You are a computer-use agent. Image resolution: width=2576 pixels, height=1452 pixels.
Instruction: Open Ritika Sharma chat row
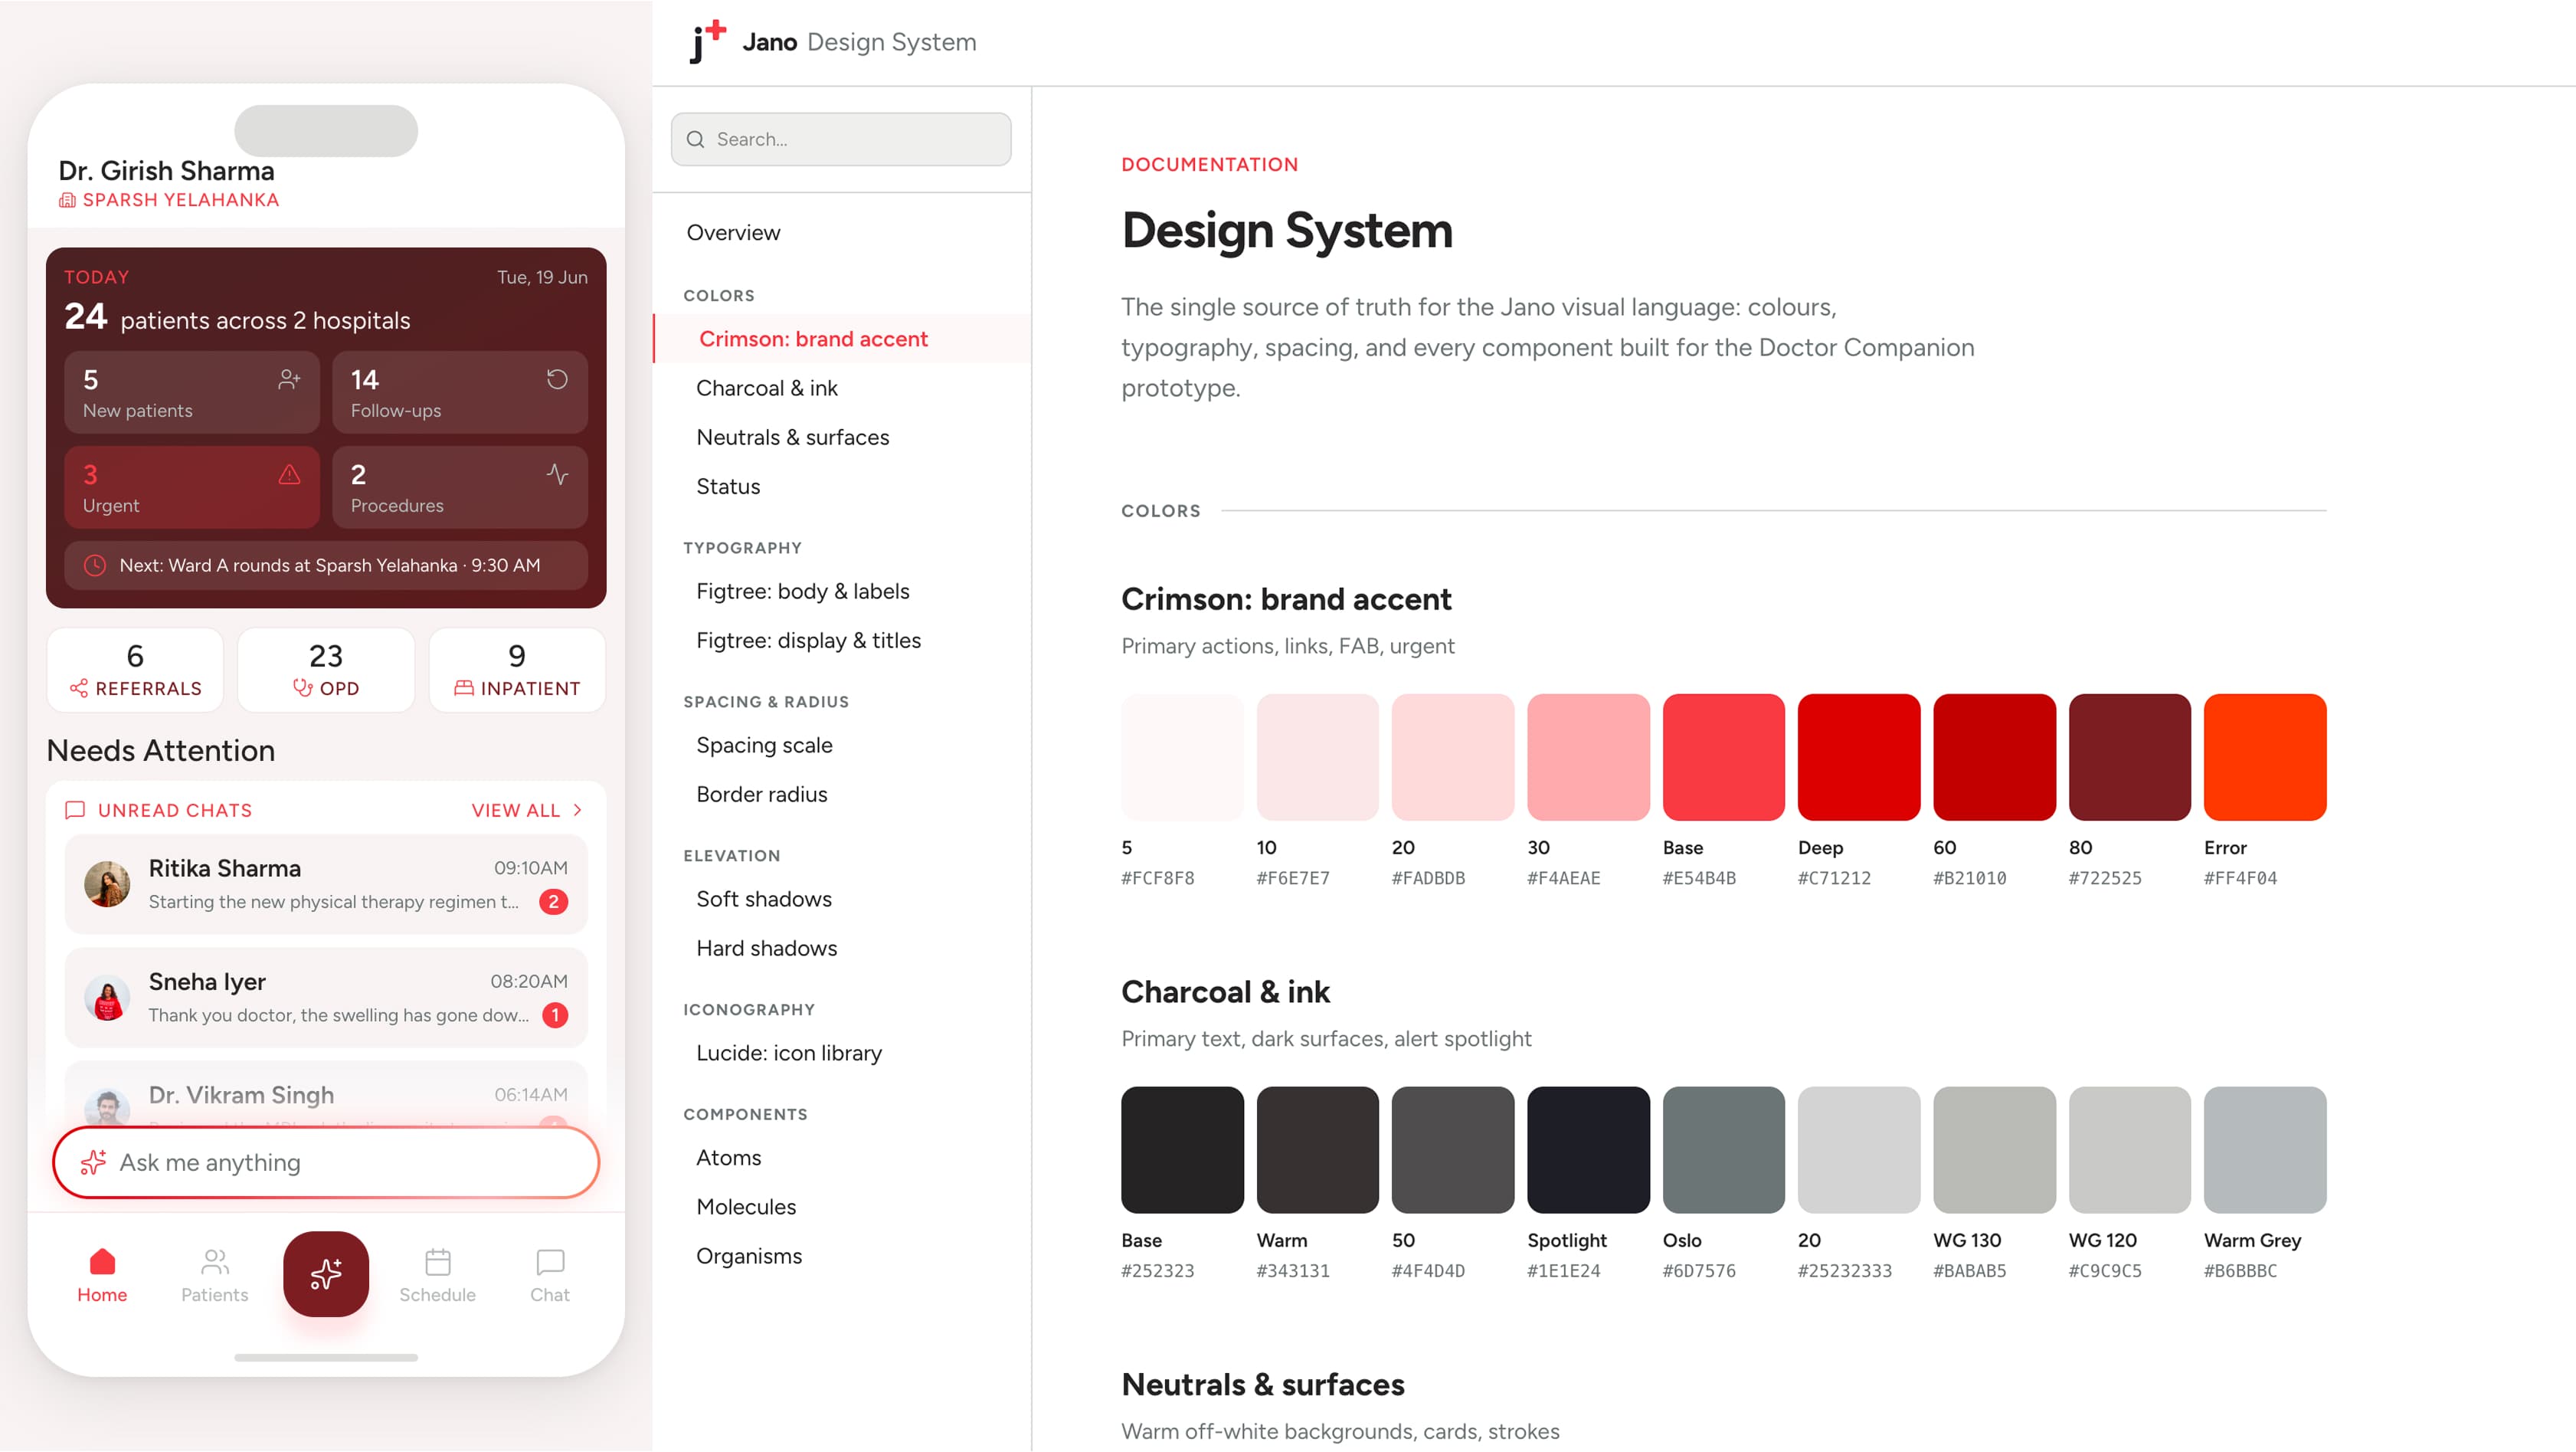click(326, 884)
